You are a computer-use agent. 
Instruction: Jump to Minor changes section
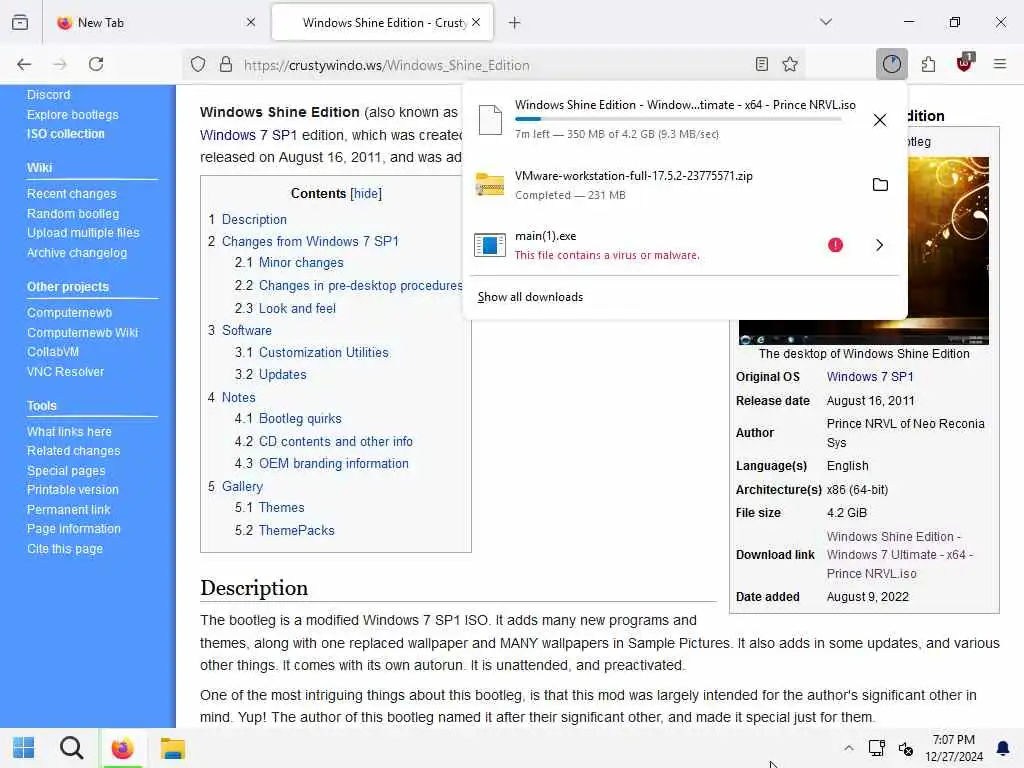(301, 263)
